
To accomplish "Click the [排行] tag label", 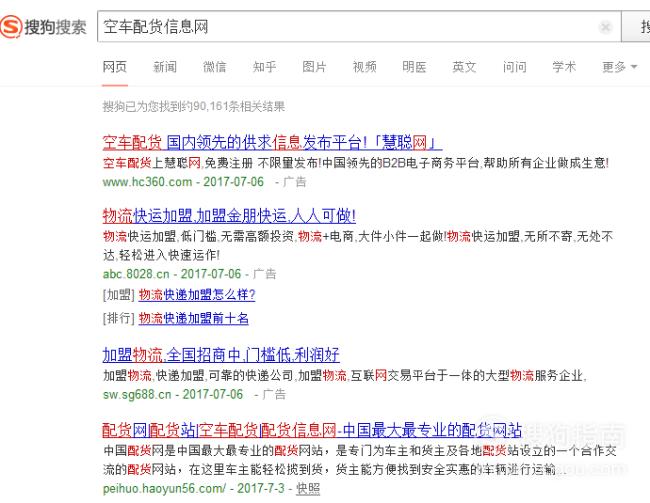I will click(119, 318).
